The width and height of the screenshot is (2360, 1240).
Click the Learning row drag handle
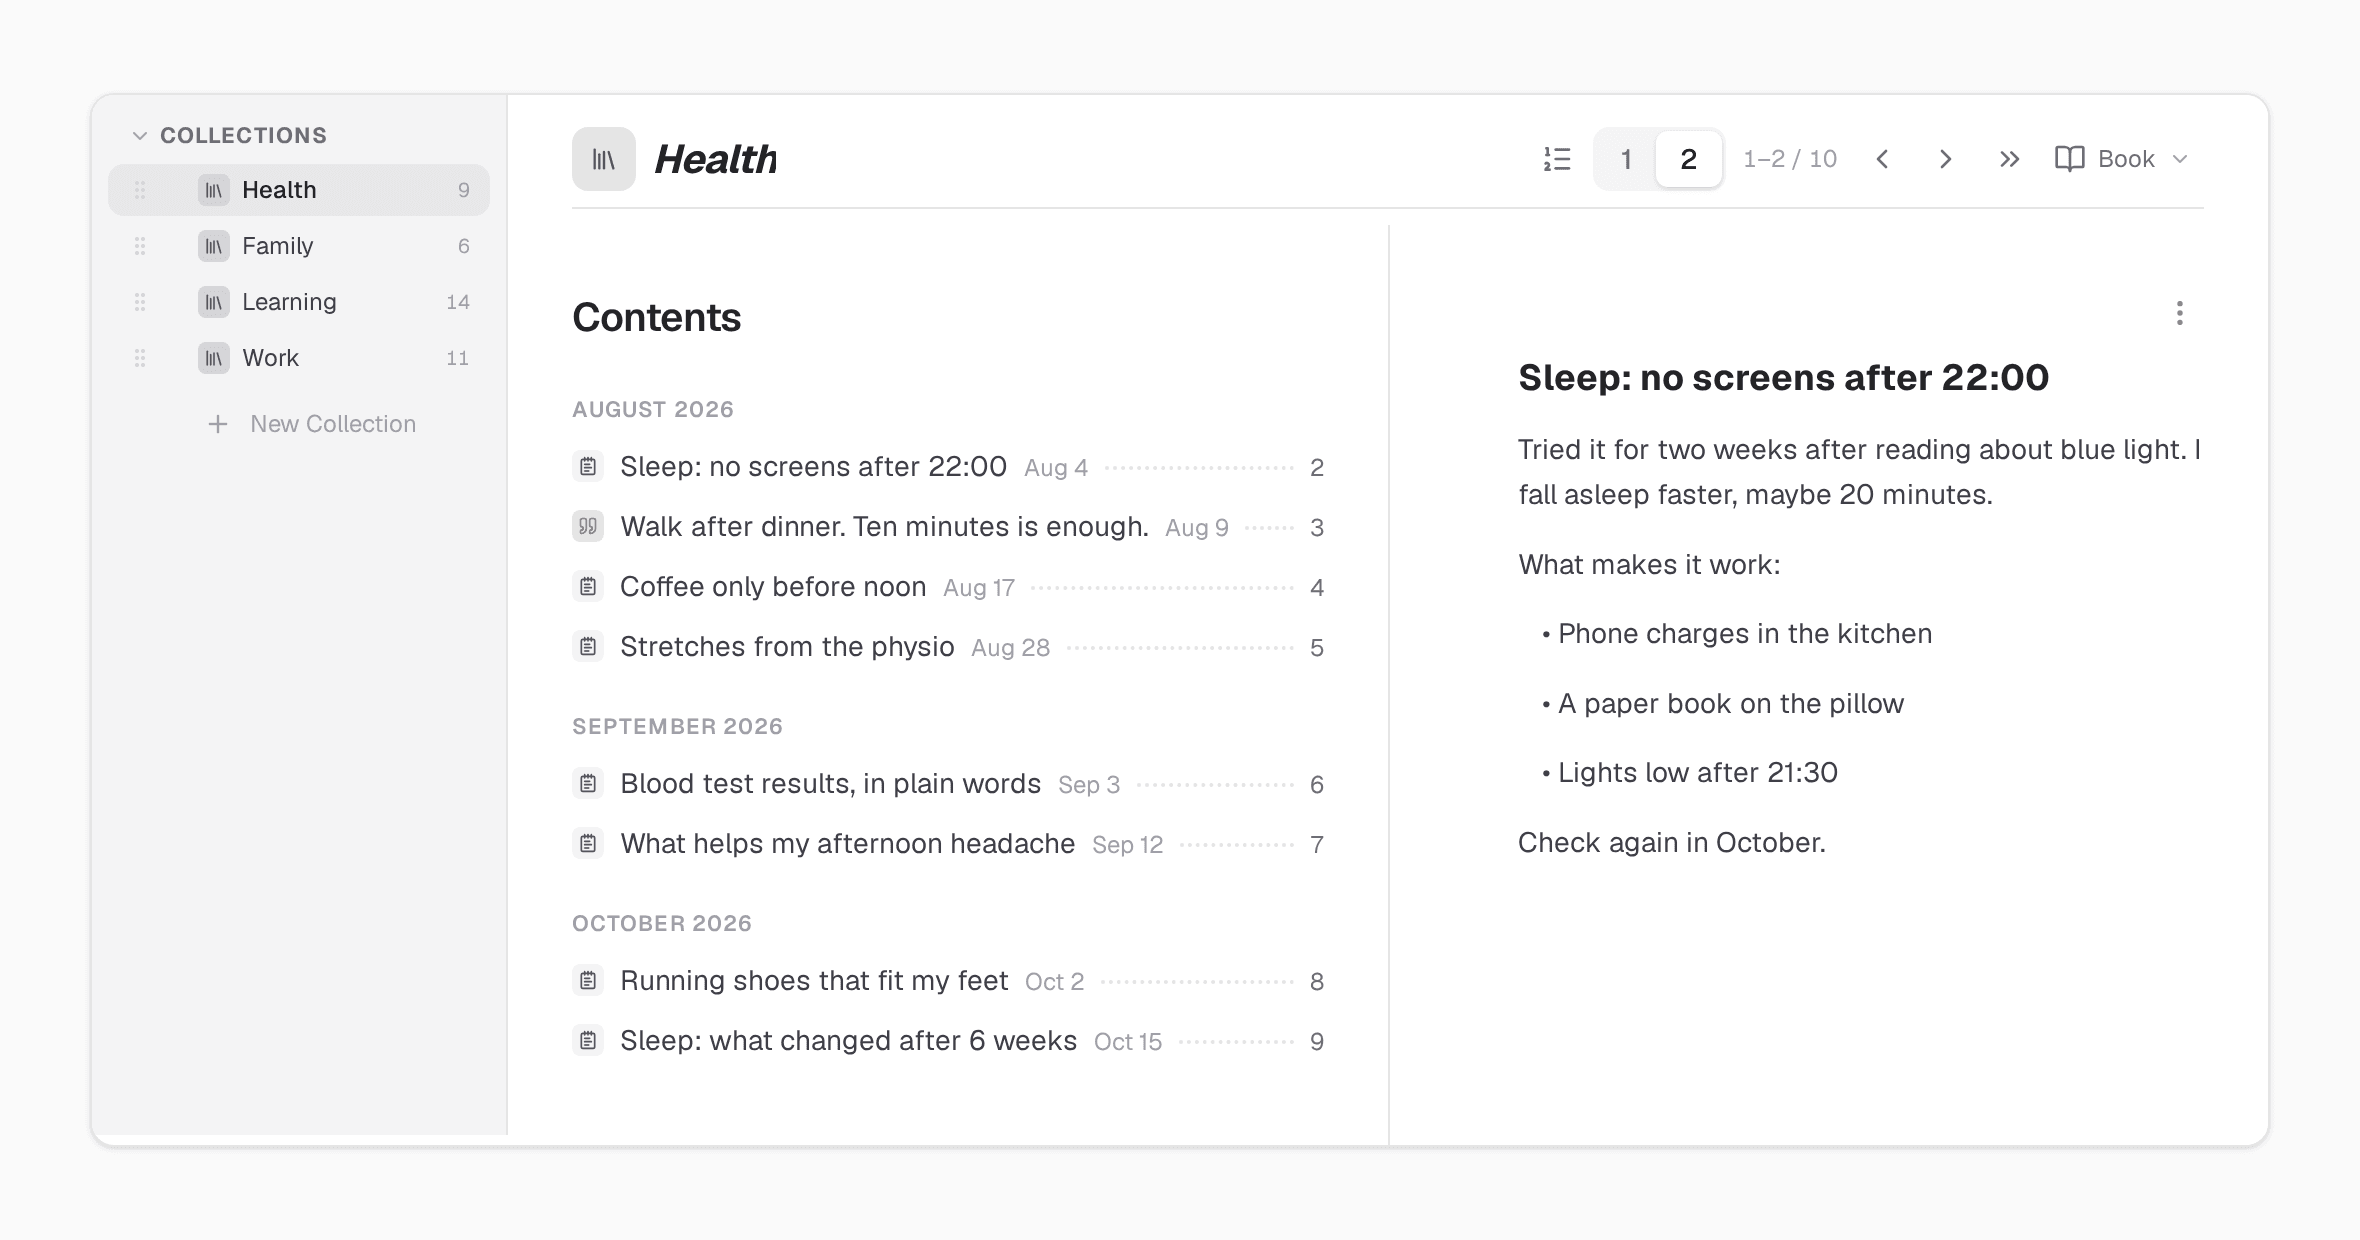click(140, 302)
